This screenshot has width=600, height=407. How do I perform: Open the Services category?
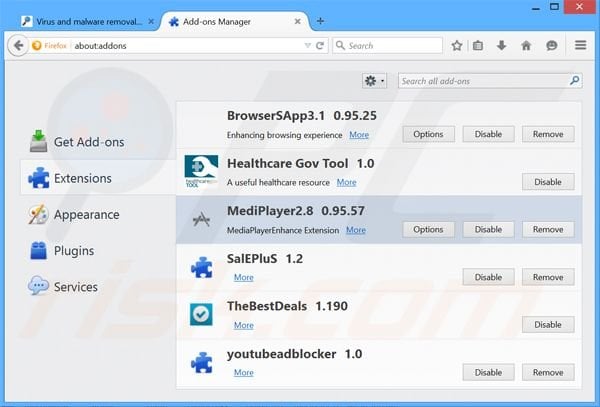point(98,287)
